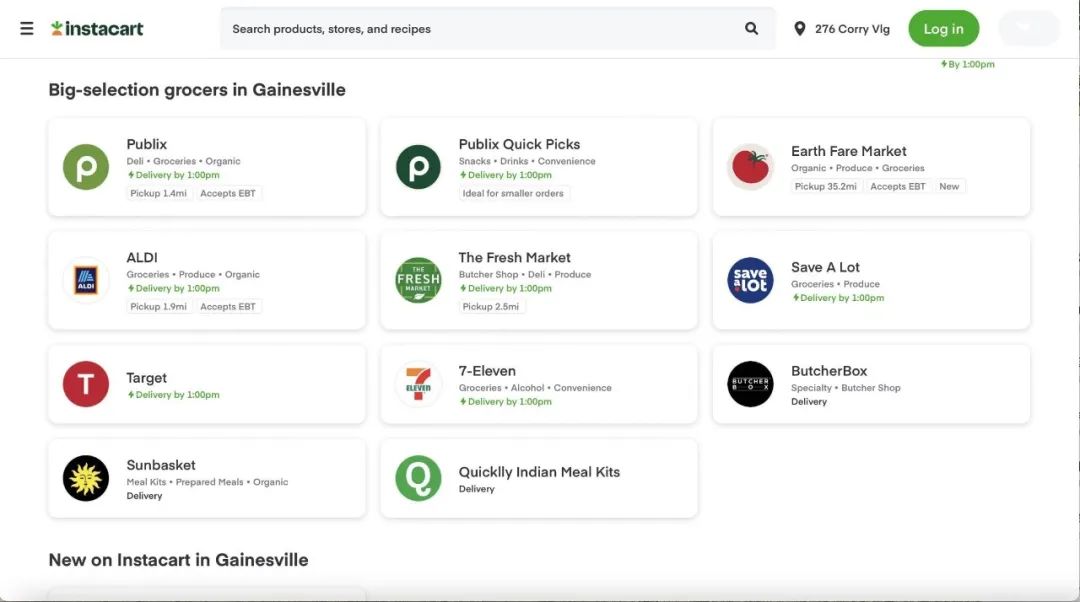Select the Target store name
Screen dimensions: 1080x602
click(146, 377)
